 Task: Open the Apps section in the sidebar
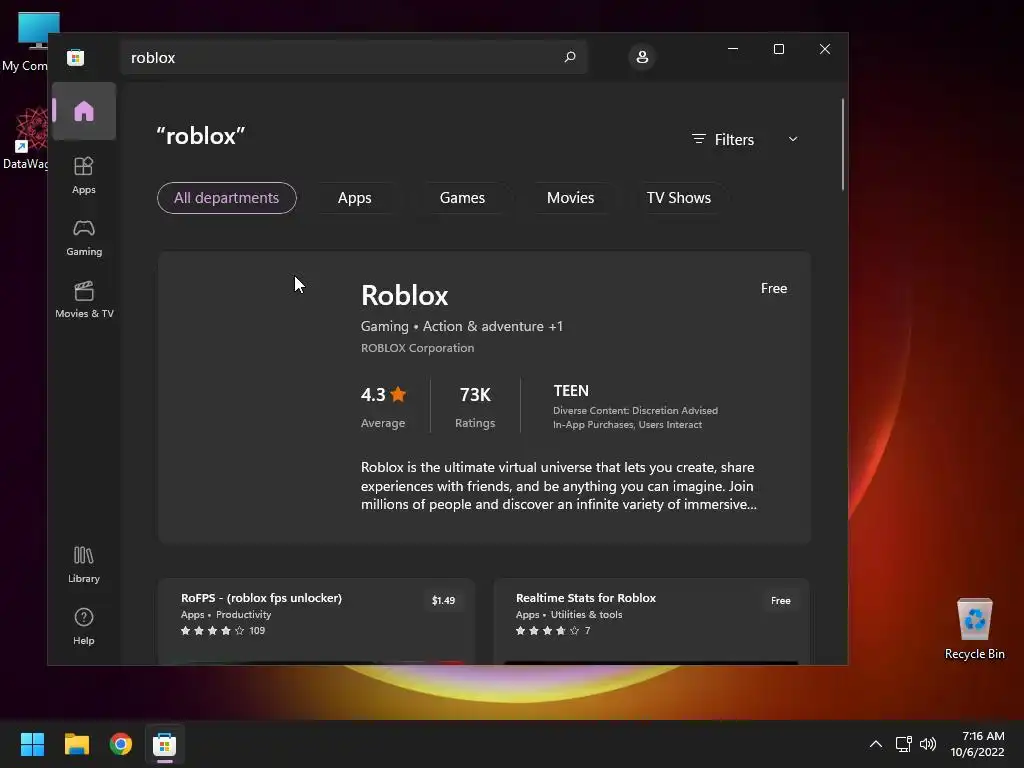tap(84, 176)
